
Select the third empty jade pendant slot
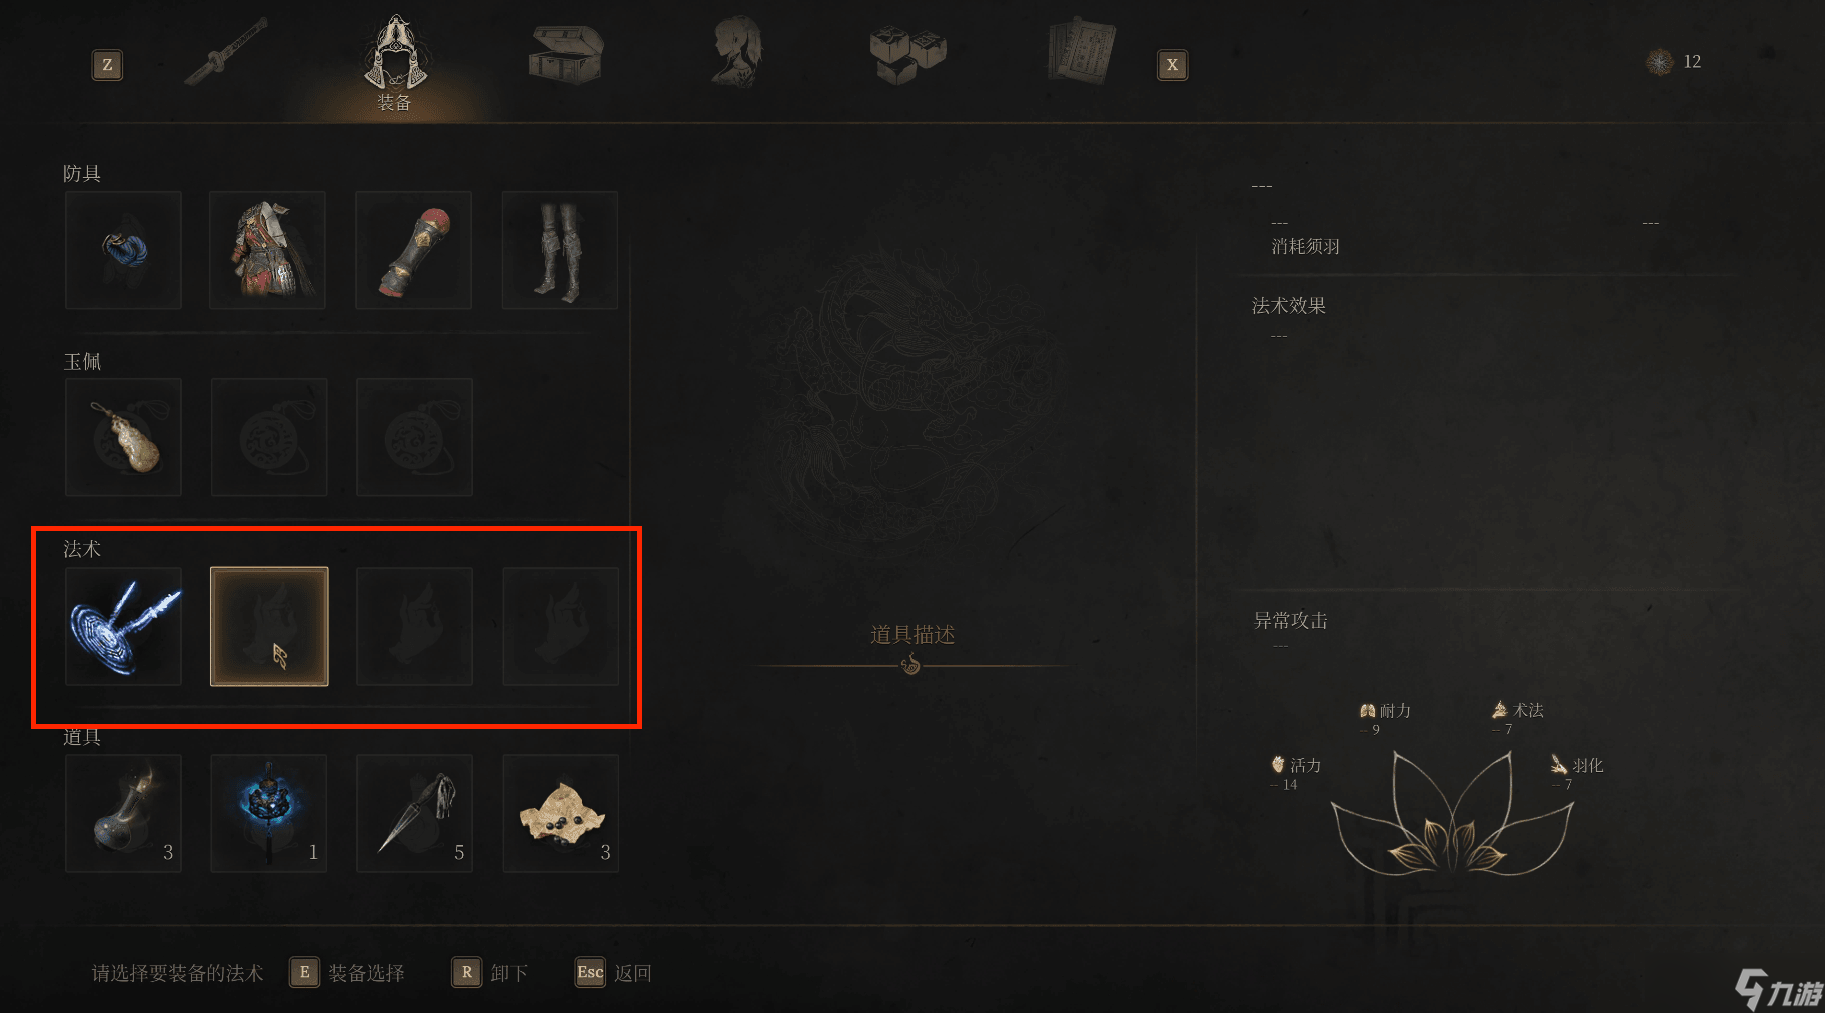coord(415,437)
